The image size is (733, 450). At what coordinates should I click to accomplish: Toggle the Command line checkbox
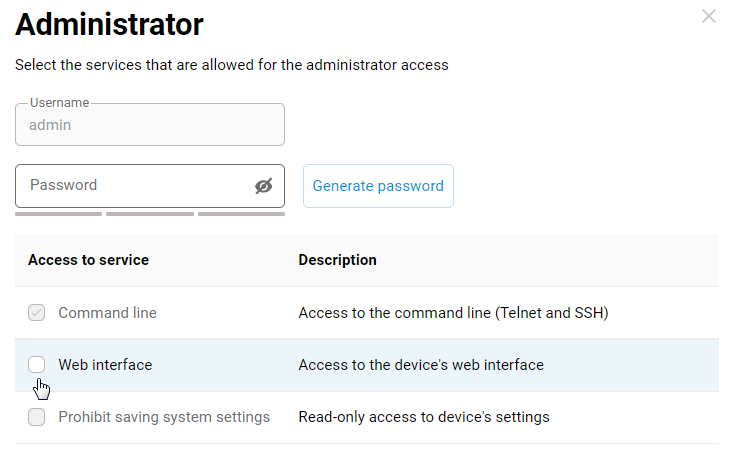pyautogui.click(x=37, y=313)
